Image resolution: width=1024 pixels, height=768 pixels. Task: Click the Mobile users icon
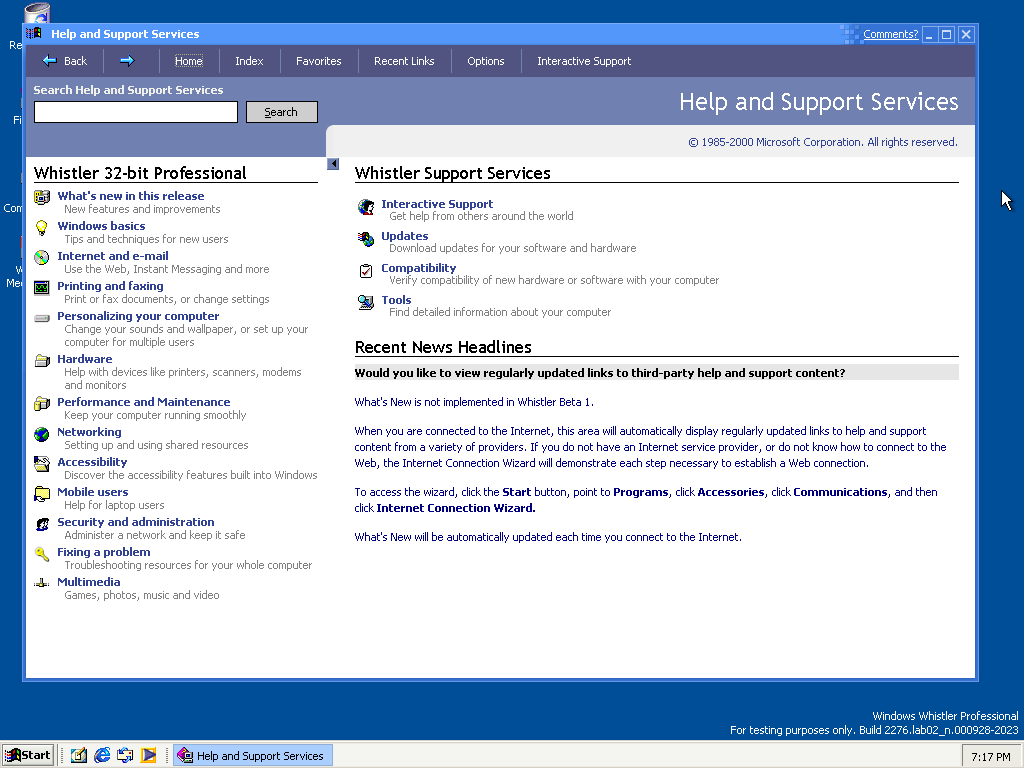click(x=42, y=494)
